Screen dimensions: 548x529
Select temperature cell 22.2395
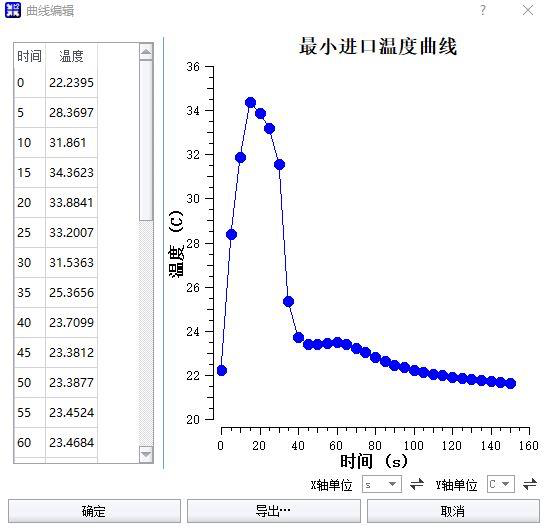pyautogui.click(x=71, y=83)
